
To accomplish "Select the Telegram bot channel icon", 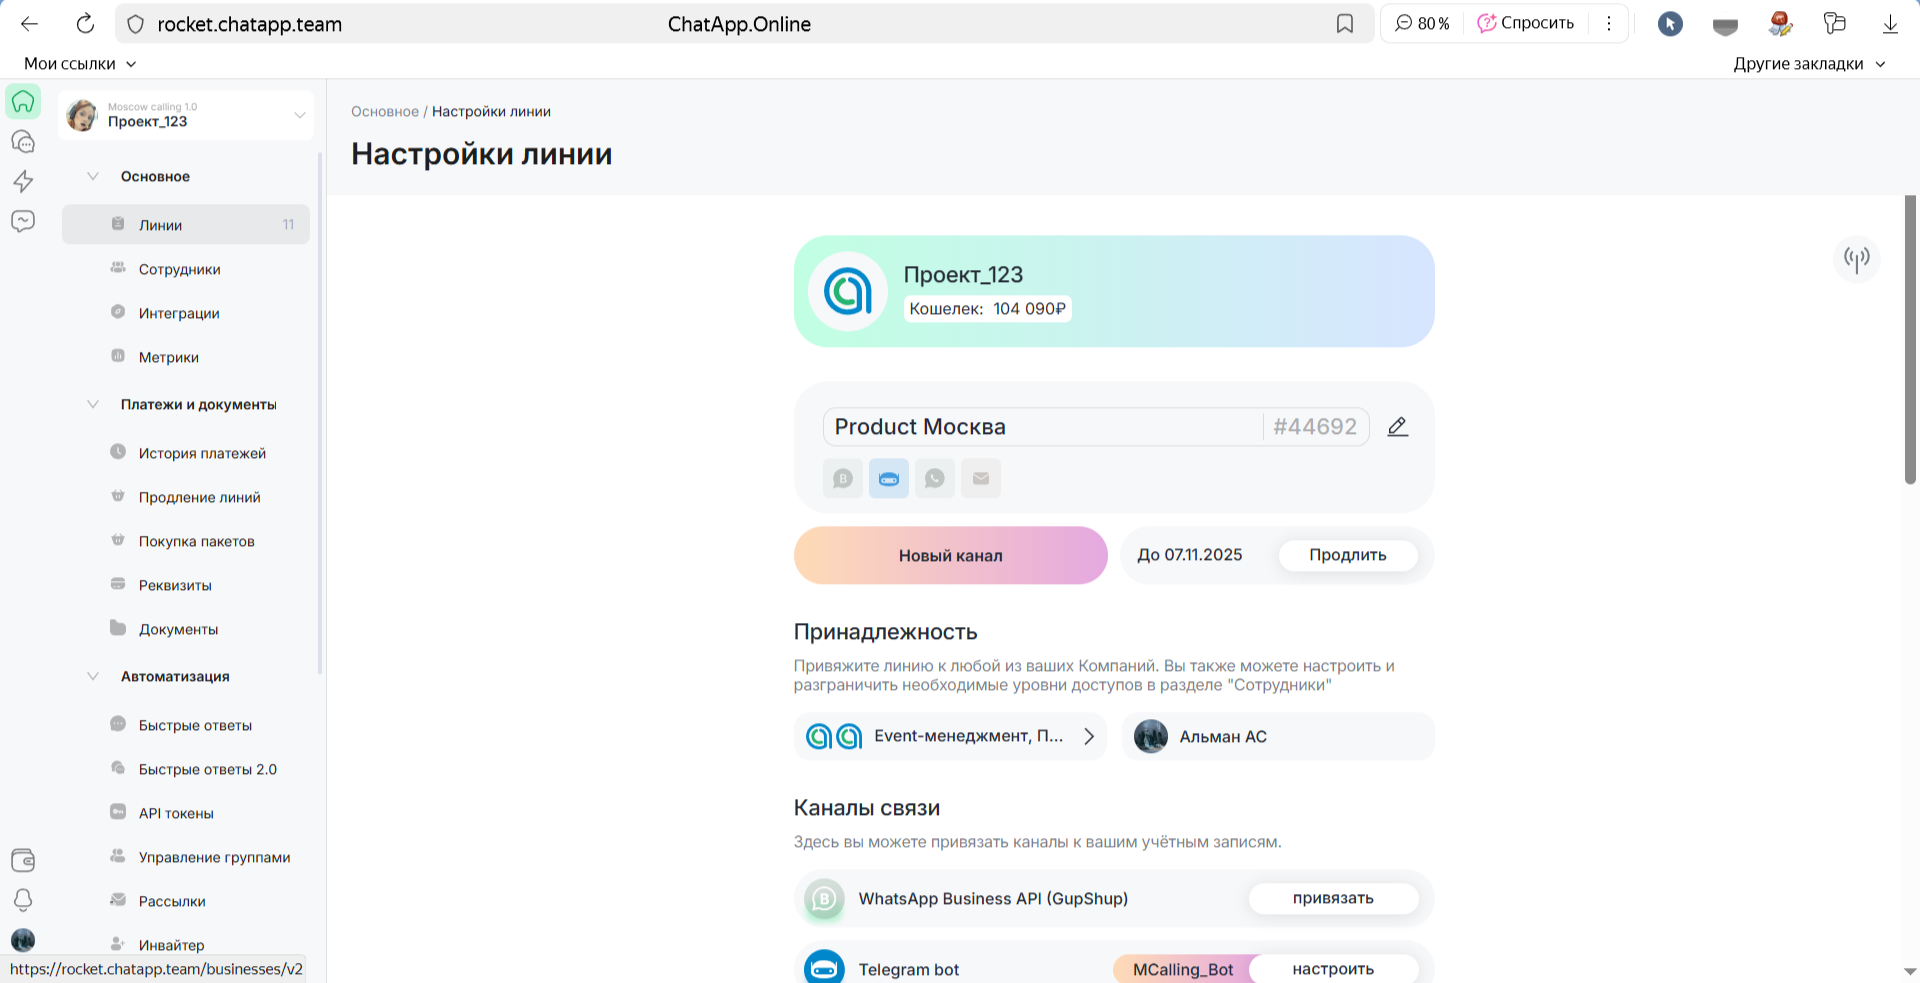I will [x=888, y=479].
